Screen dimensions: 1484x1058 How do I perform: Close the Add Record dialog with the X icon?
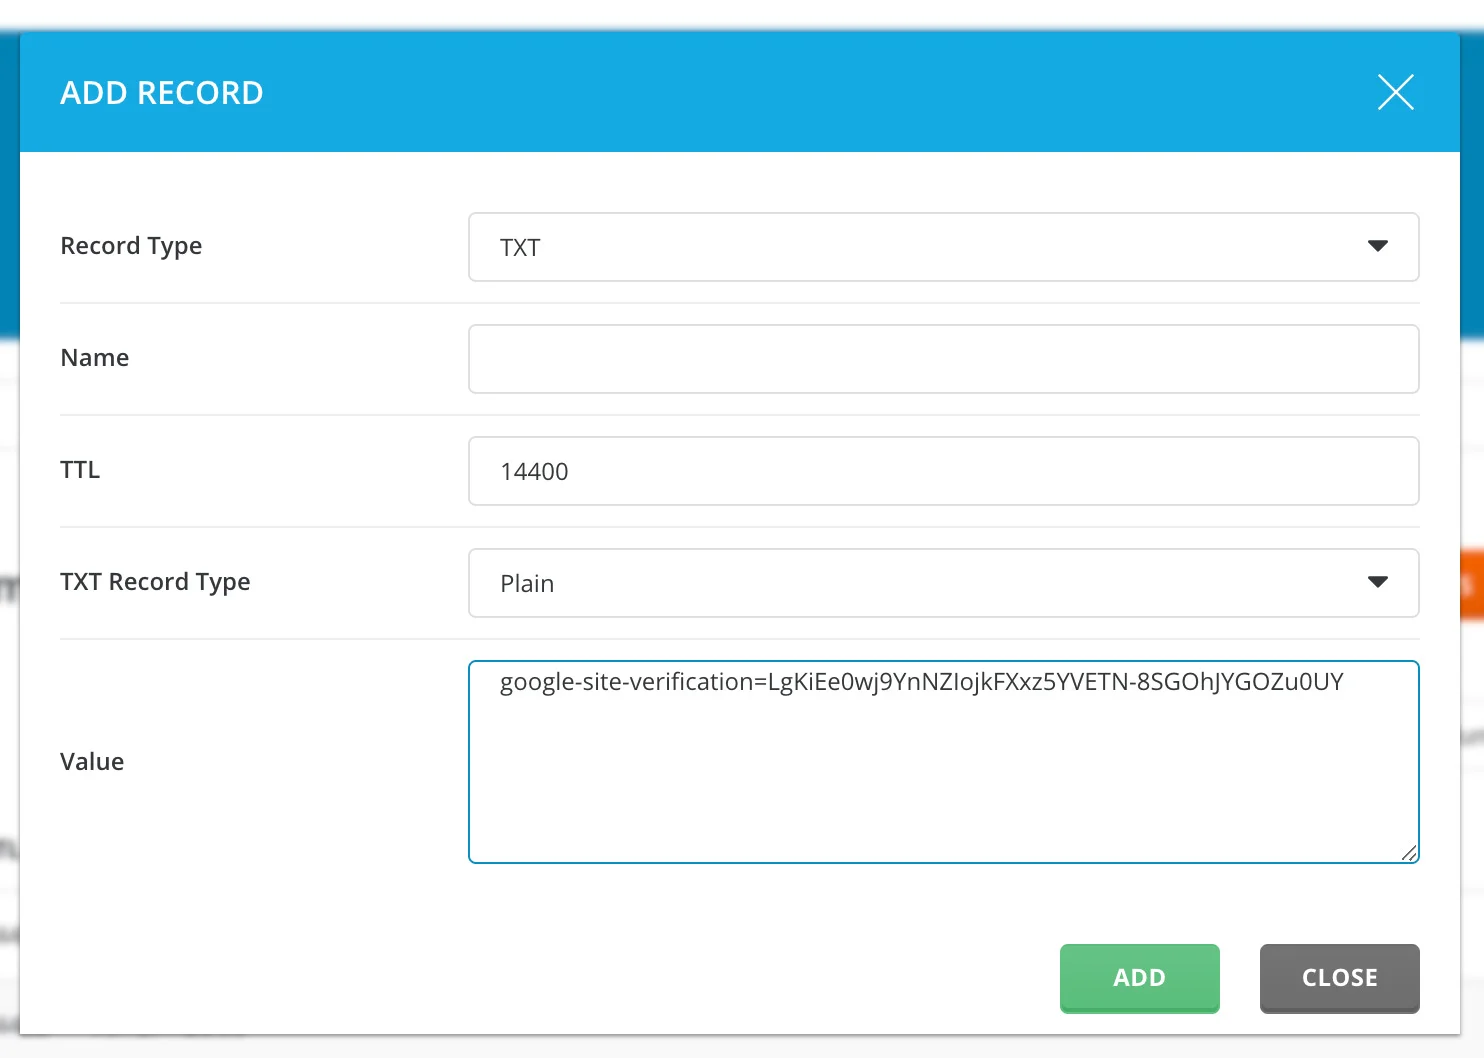1395,92
